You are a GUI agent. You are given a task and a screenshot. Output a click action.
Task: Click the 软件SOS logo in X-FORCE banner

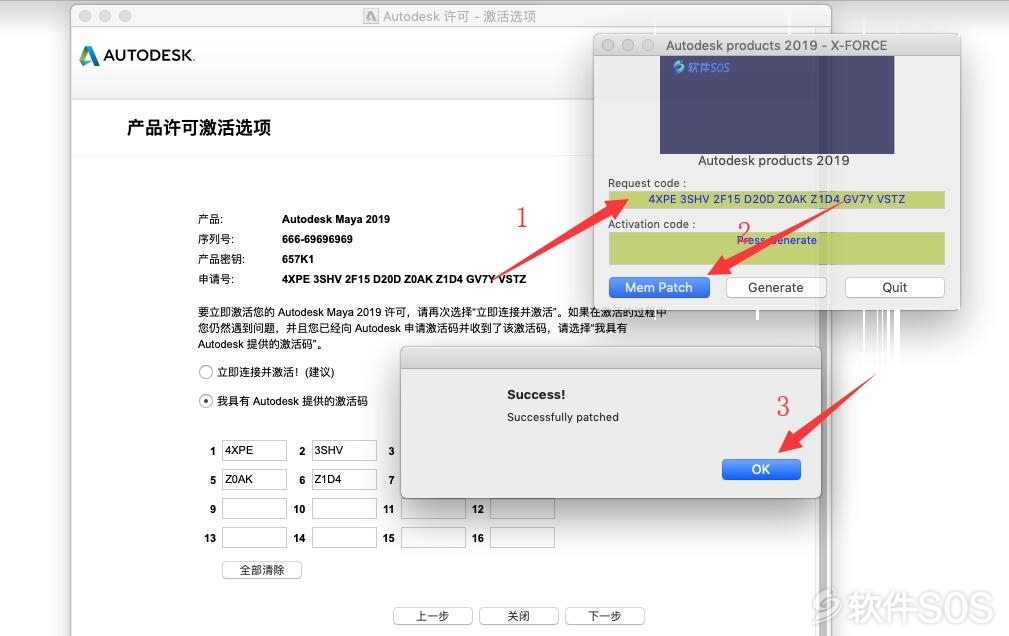point(701,67)
